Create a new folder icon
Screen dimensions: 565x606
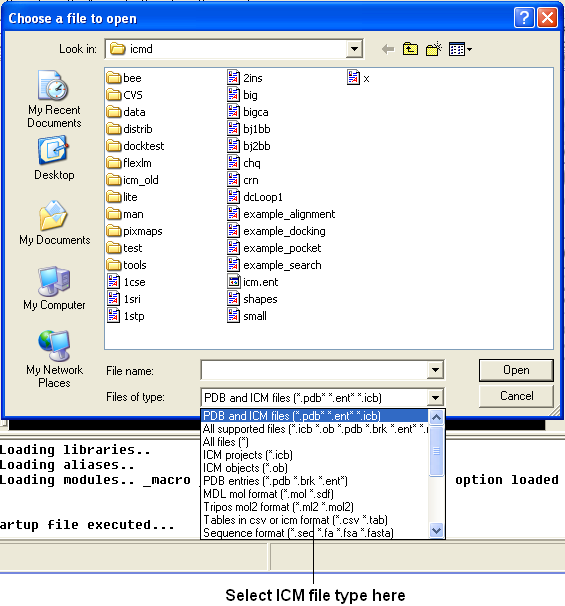click(x=434, y=49)
